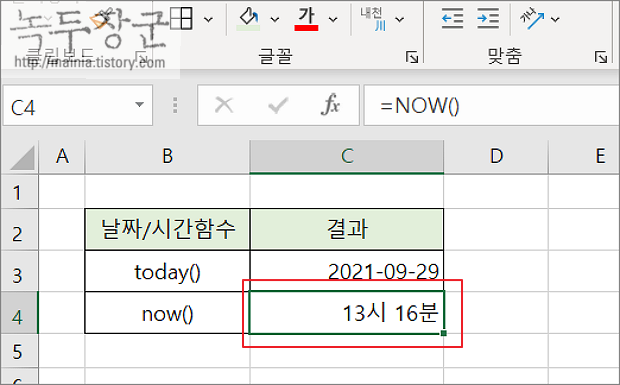Select the cell with 2021-09-29
The width and height of the screenshot is (620, 385).
coord(347,272)
